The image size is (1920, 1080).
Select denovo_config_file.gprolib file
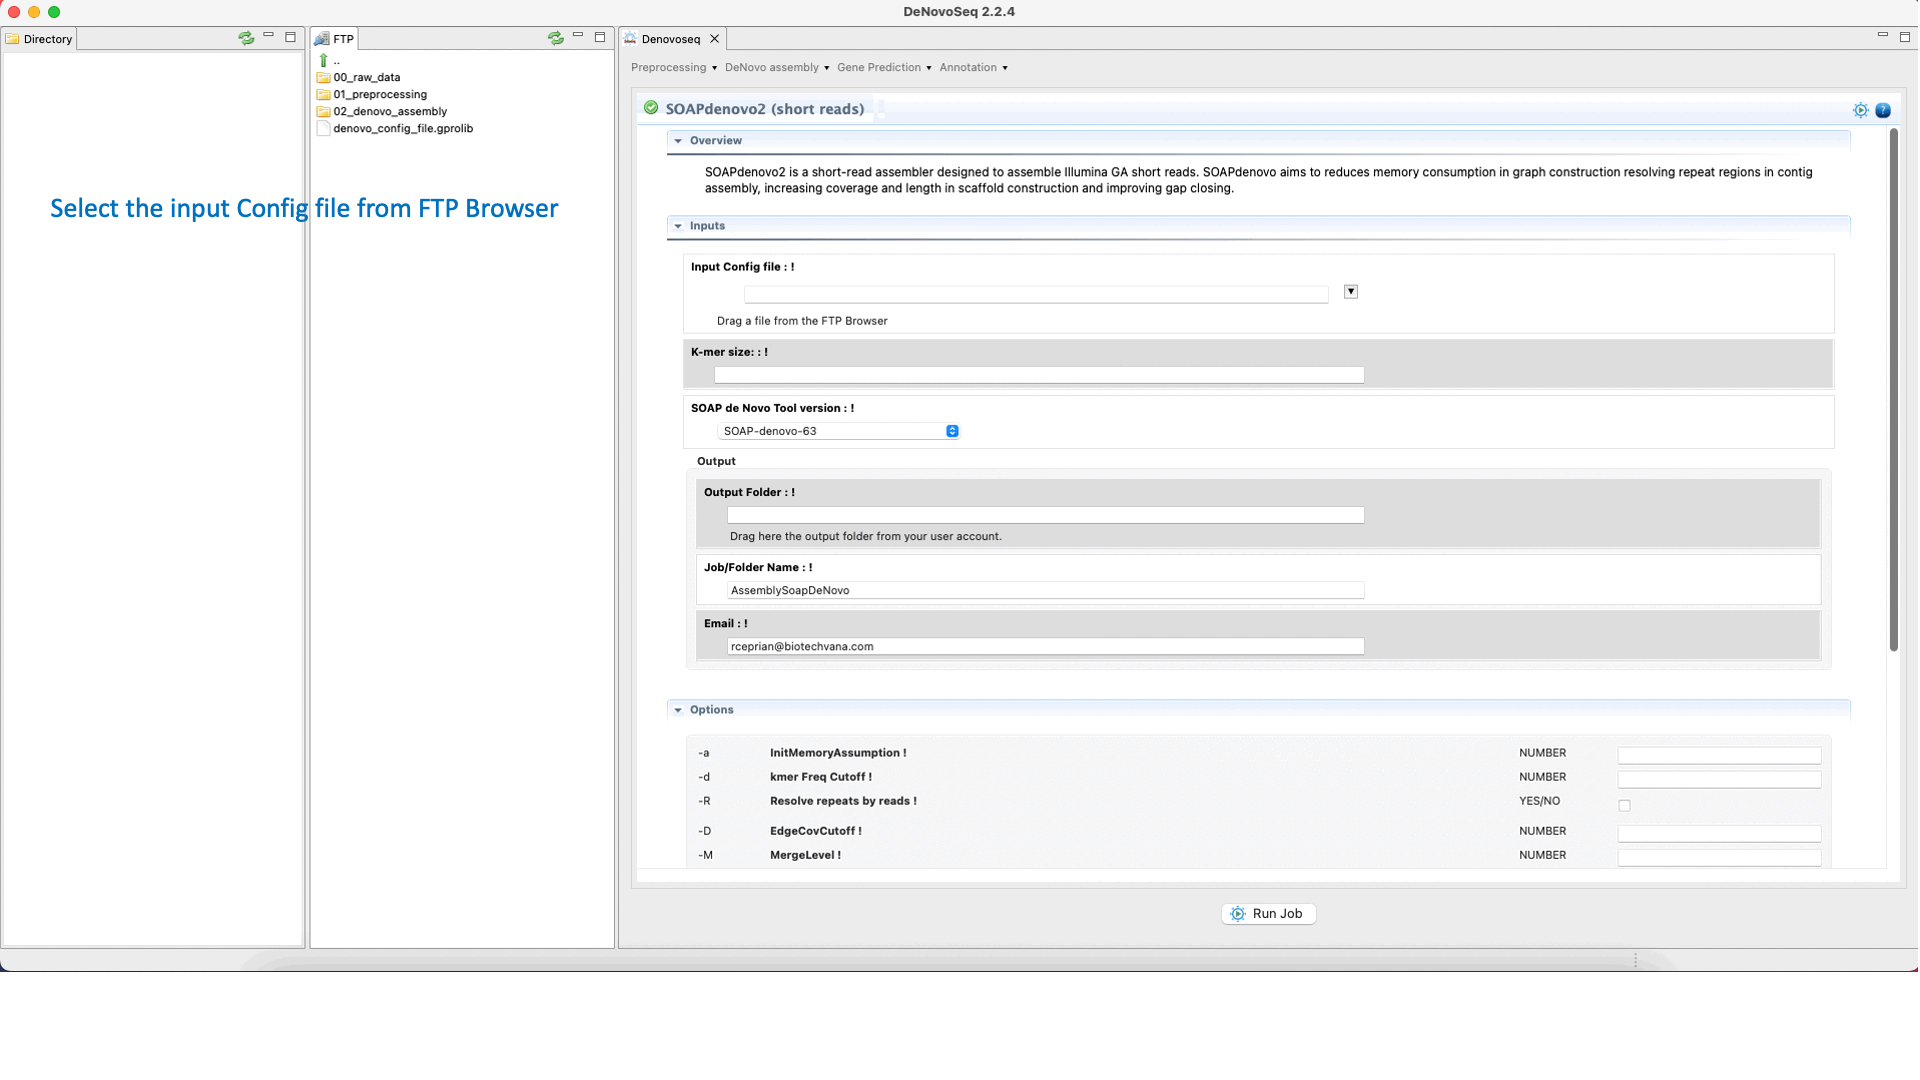402,128
